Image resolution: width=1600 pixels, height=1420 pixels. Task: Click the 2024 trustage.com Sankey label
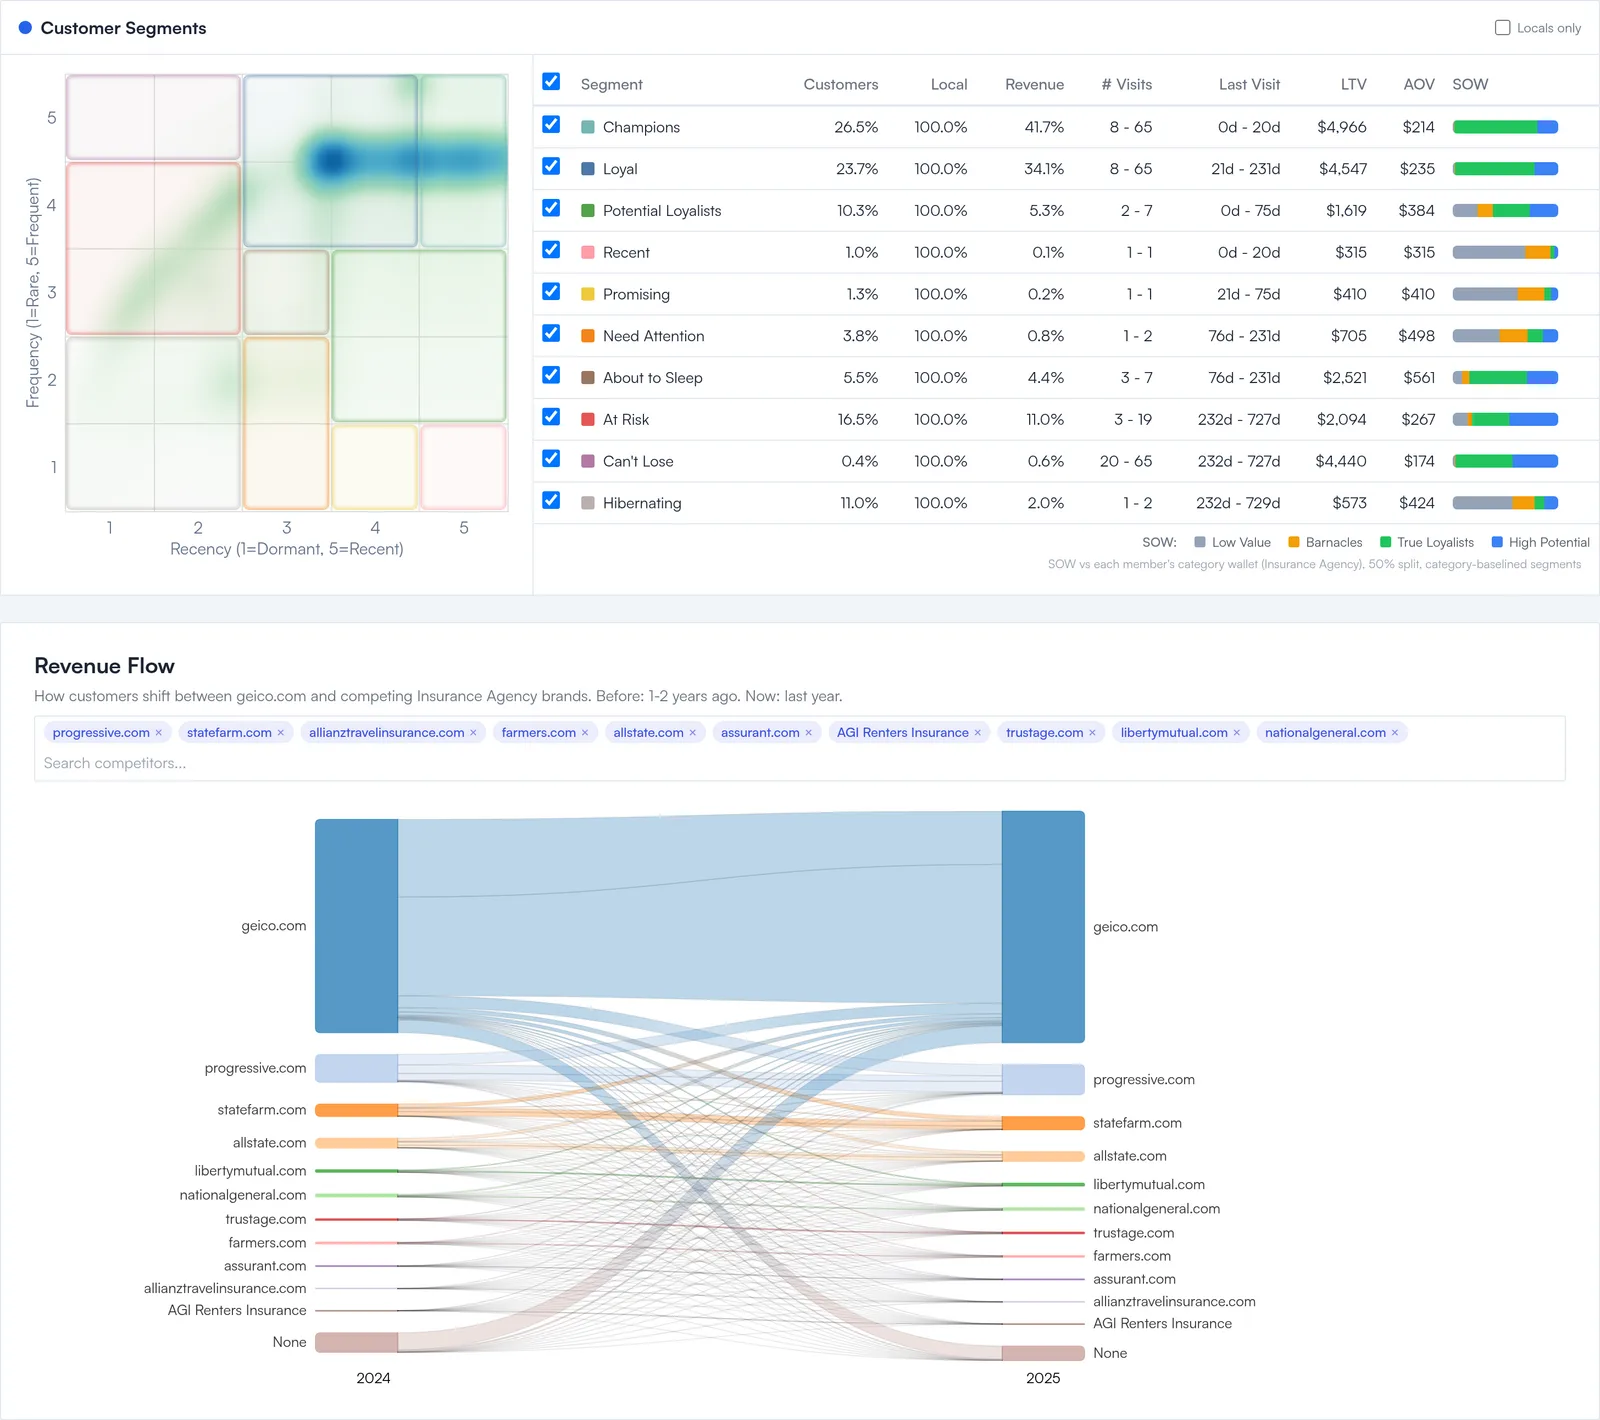(x=266, y=1219)
